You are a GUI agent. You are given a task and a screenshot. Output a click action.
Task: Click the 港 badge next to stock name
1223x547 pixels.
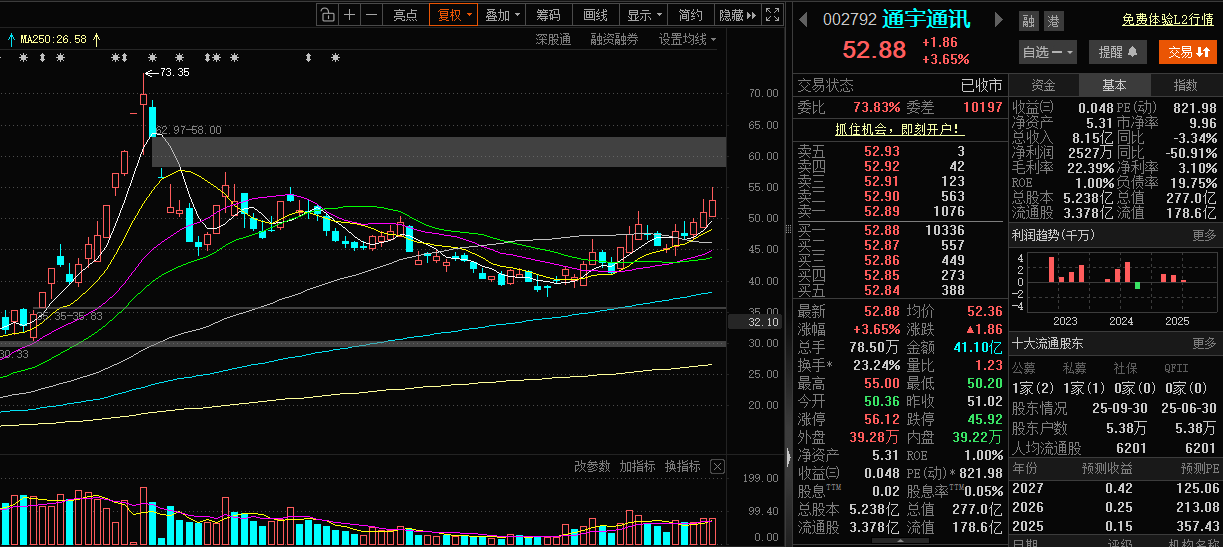(1053, 21)
